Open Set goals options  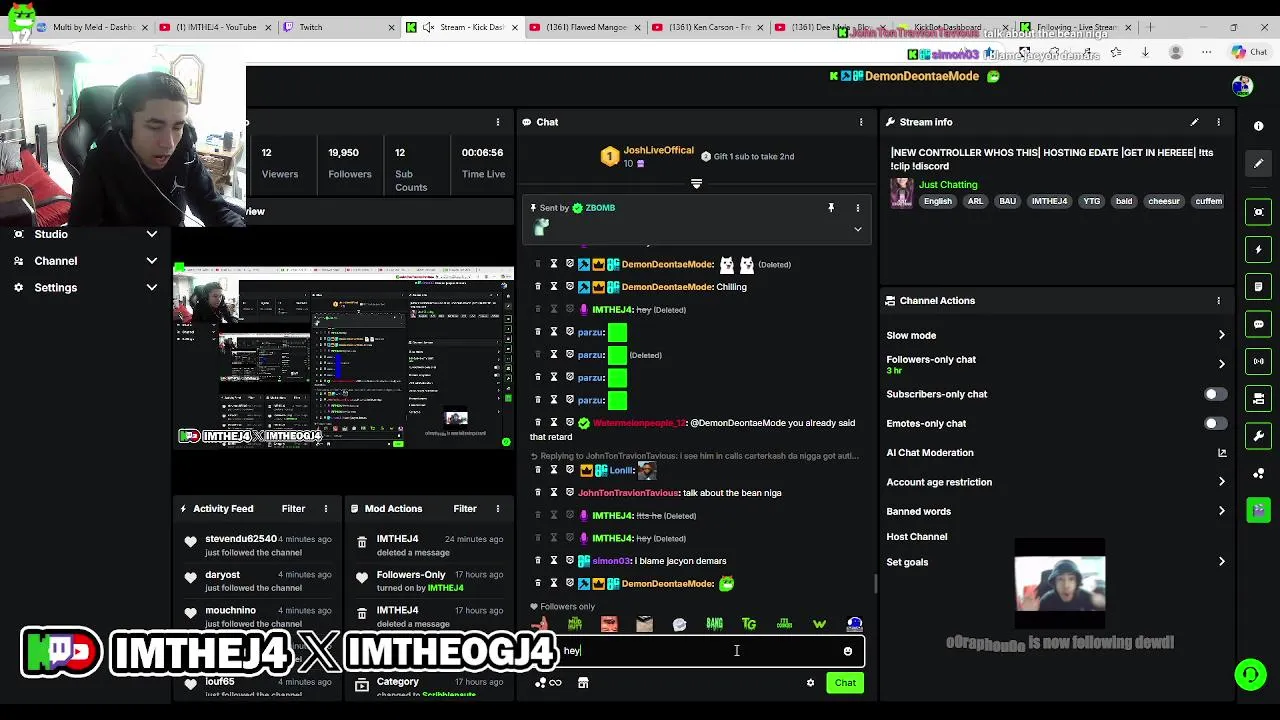pos(1055,562)
